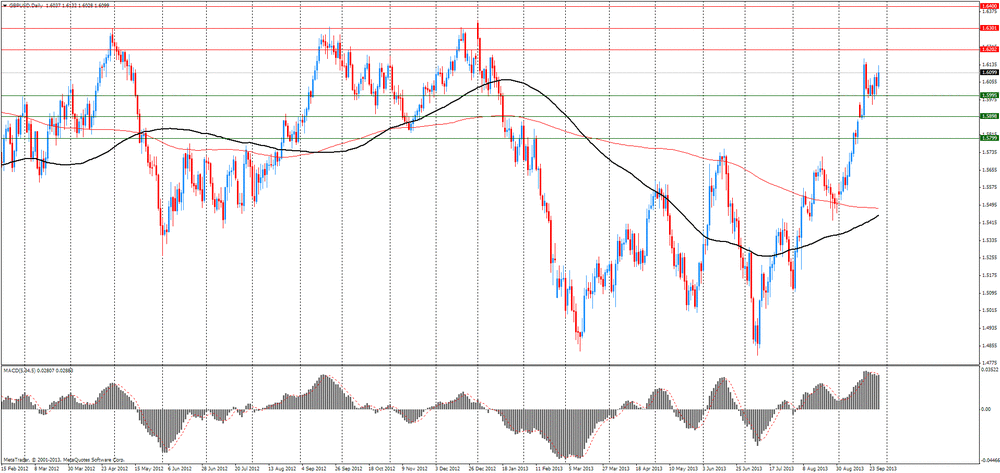Click the 1.5415 value on price axis
The height and width of the screenshot is (473, 1000).
click(986, 222)
